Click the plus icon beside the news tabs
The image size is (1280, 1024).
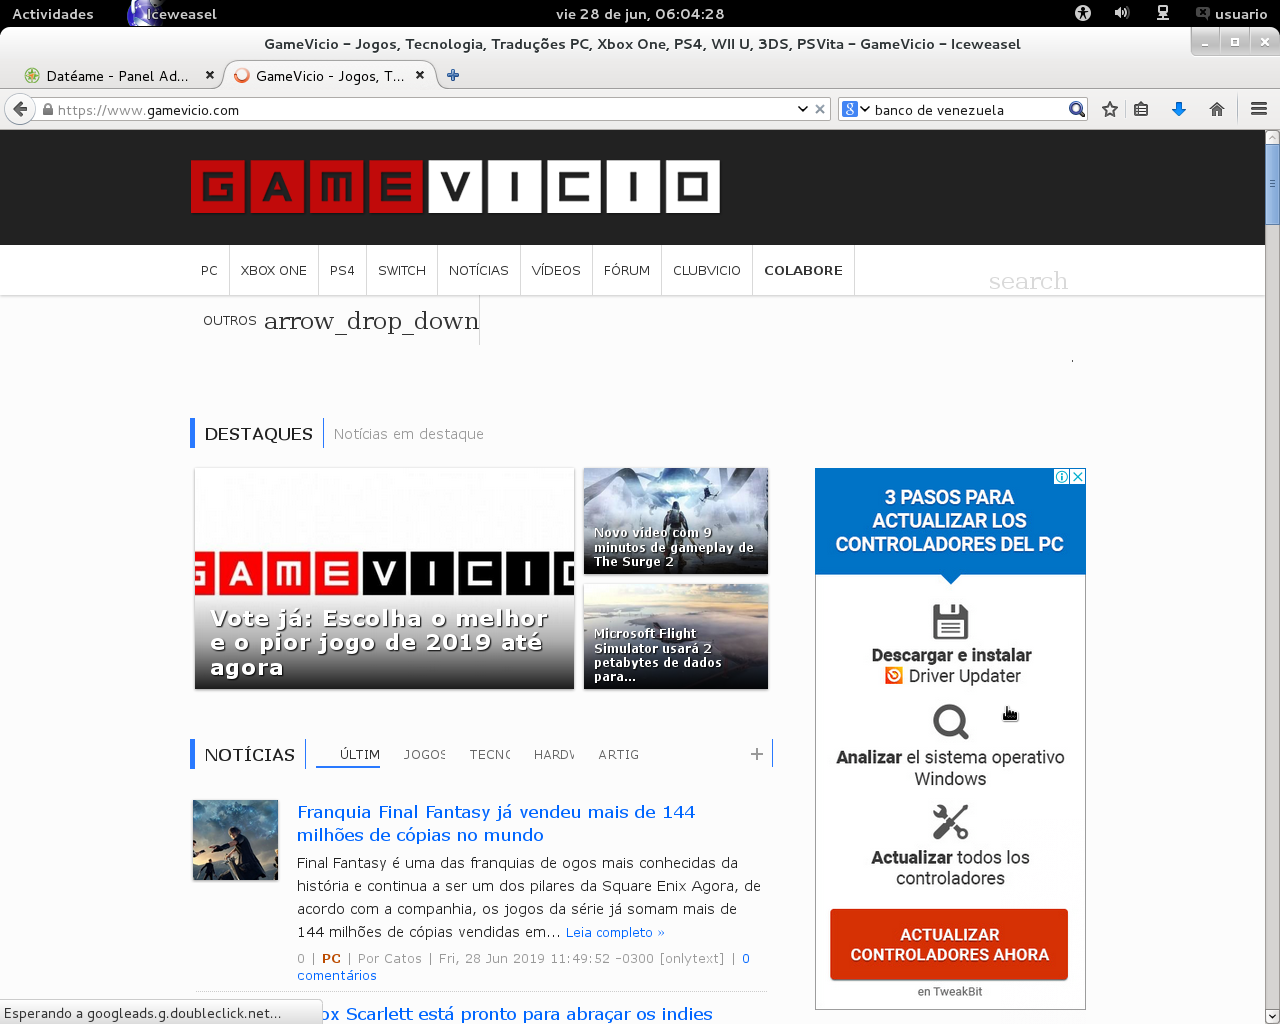pyautogui.click(x=757, y=754)
